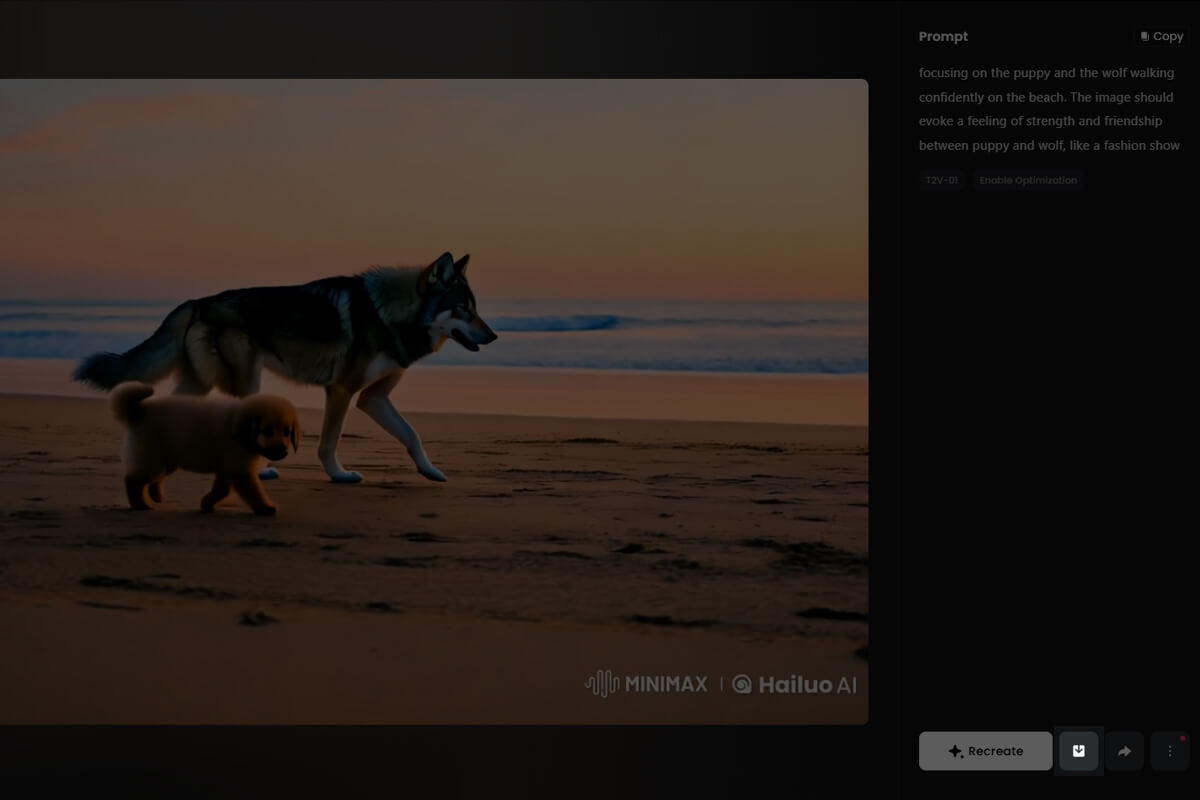The width and height of the screenshot is (1200, 800).
Task: Click the Hailuo AI watermark text
Action: point(807,685)
